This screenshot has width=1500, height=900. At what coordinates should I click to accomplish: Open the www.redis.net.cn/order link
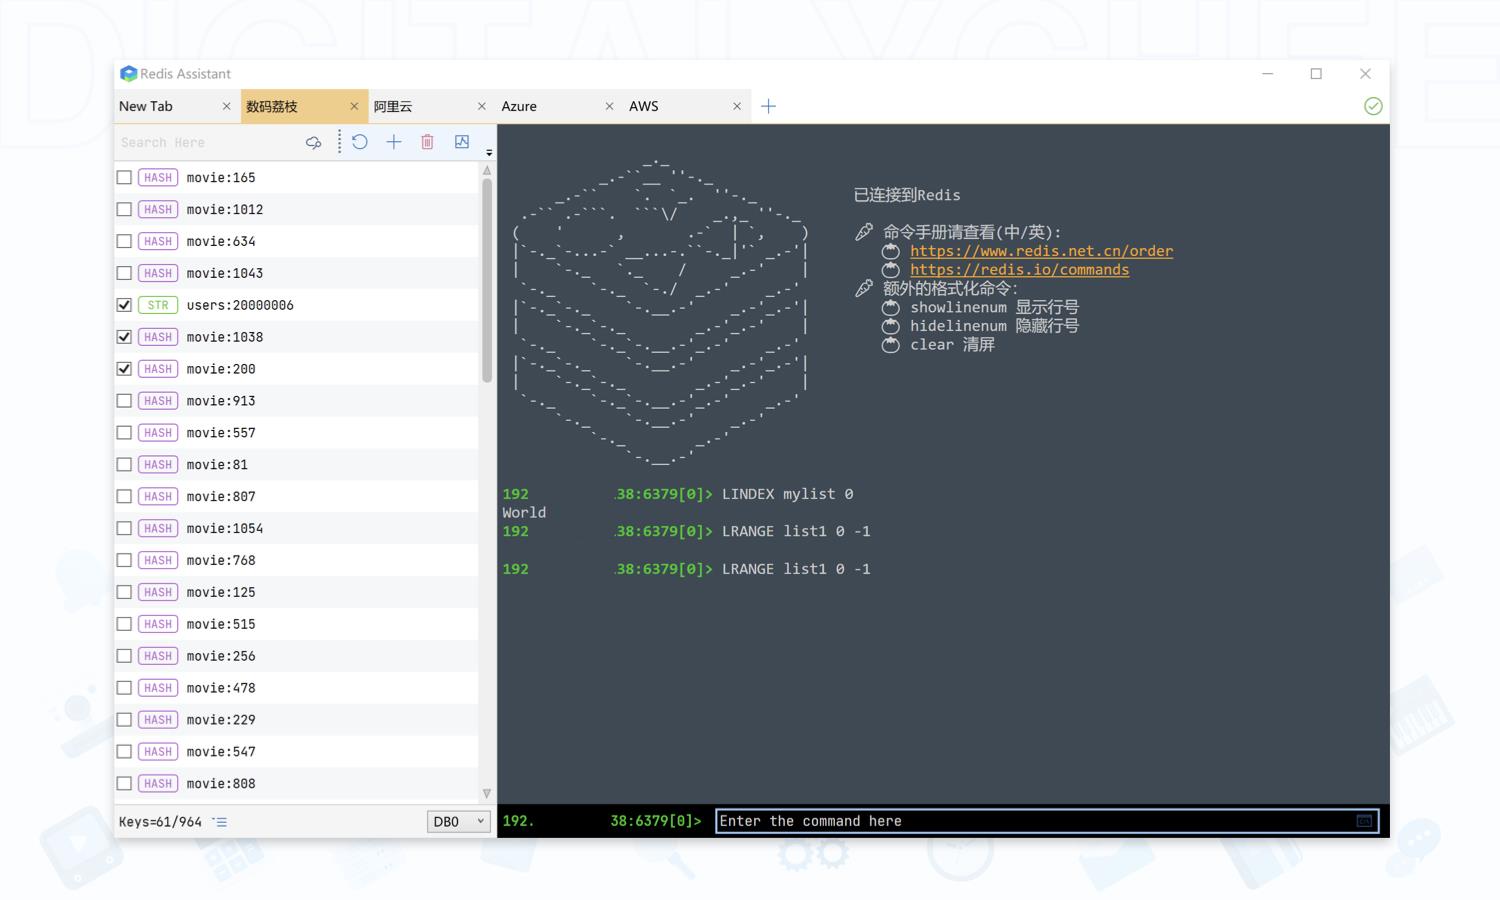[x=1041, y=251]
